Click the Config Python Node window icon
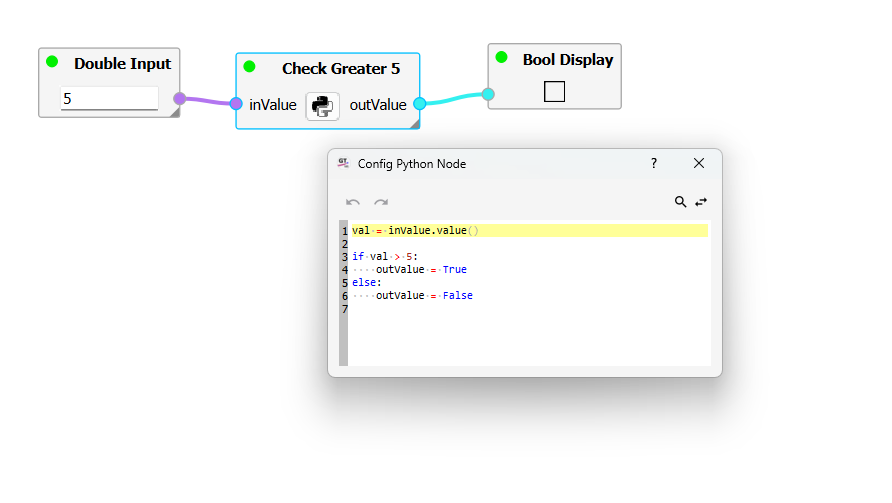 pos(343,163)
